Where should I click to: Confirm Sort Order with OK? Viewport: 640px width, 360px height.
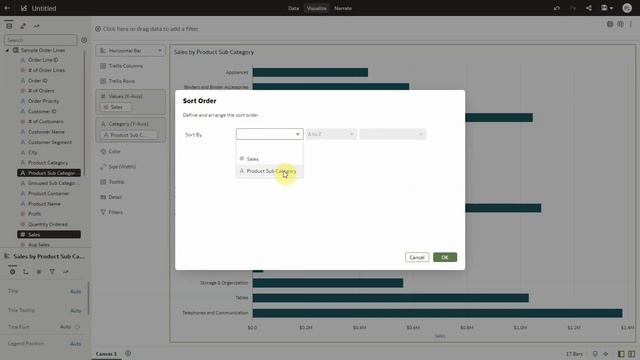(x=445, y=258)
